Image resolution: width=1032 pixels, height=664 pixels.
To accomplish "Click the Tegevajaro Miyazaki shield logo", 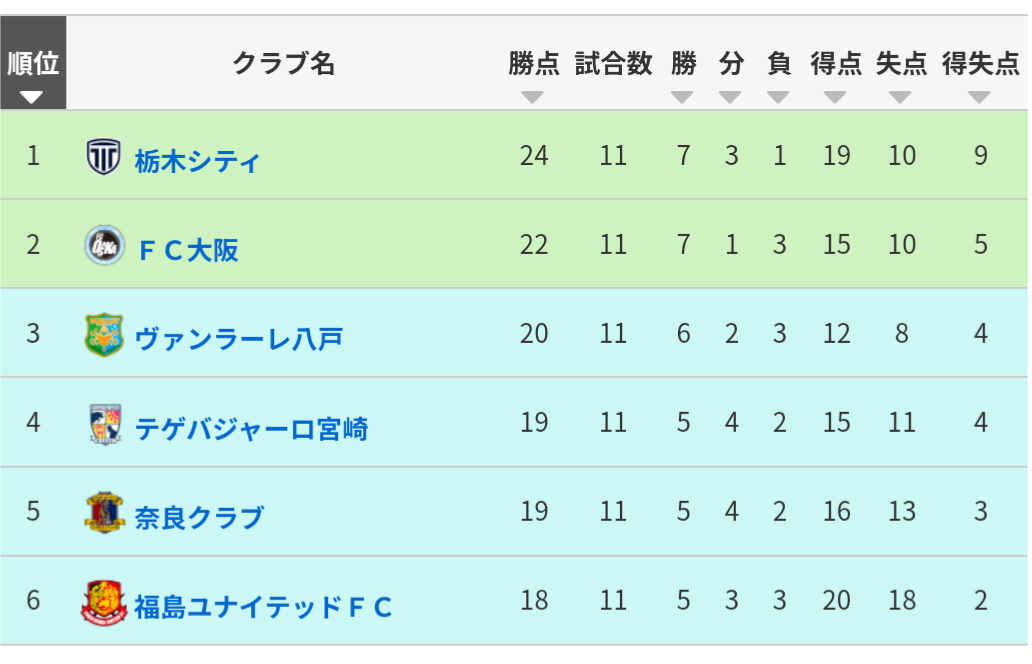I will tap(105, 424).
